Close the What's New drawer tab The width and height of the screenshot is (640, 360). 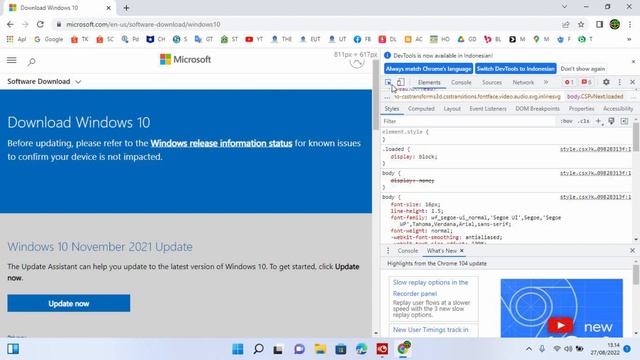click(x=462, y=251)
